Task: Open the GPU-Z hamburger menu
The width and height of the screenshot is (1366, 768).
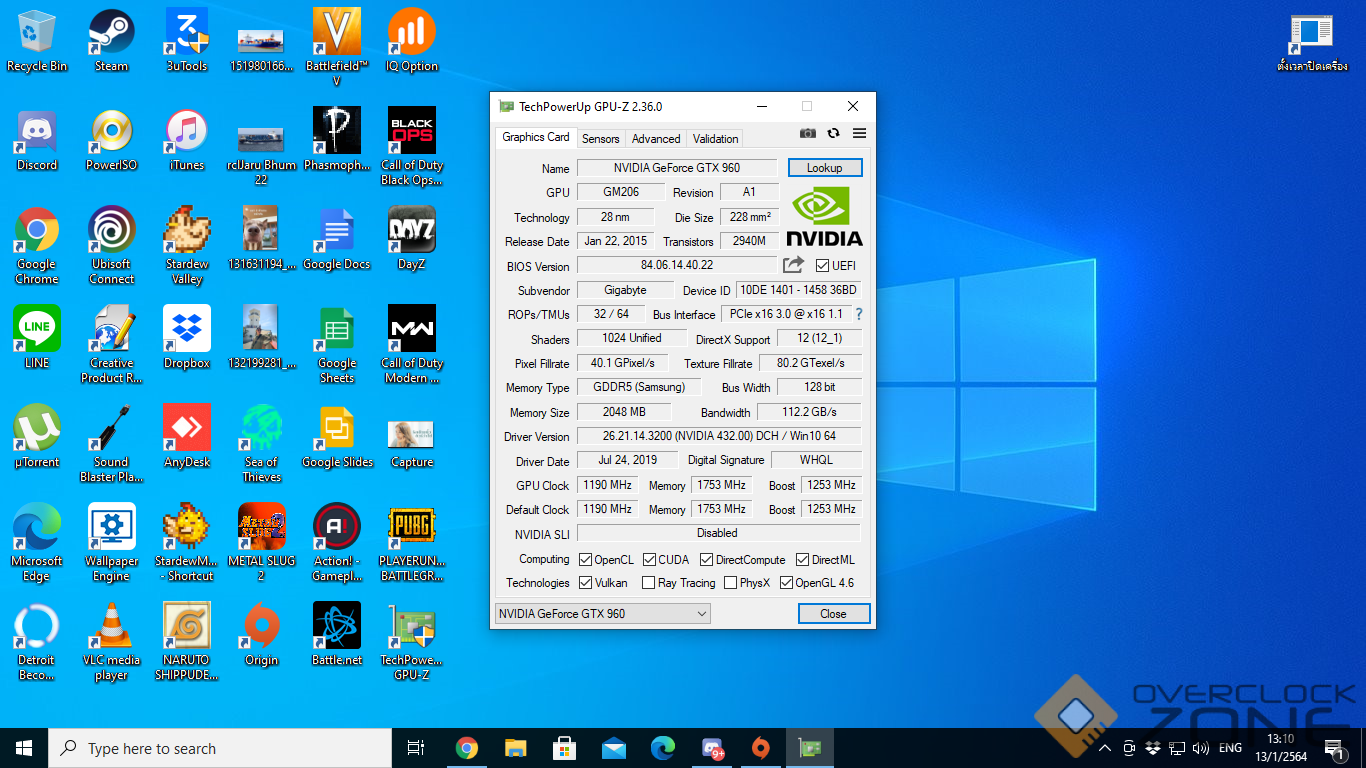Action: pos(859,134)
